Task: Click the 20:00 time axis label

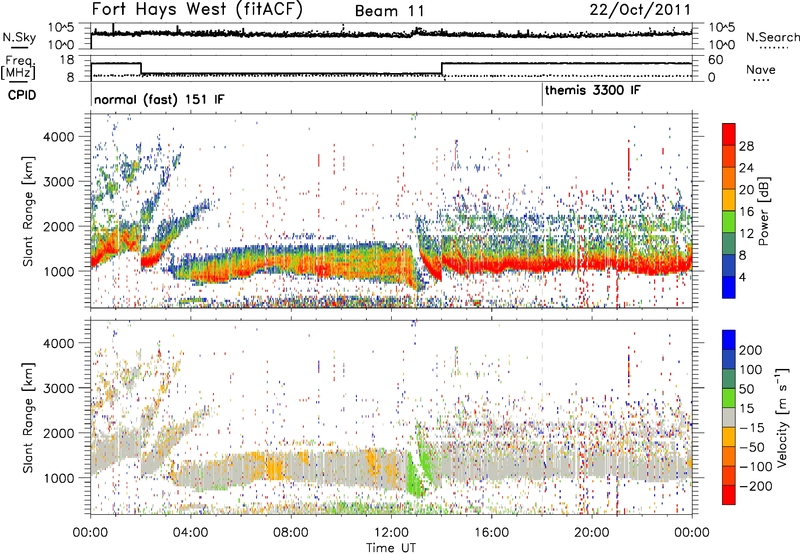Action: click(591, 533)
